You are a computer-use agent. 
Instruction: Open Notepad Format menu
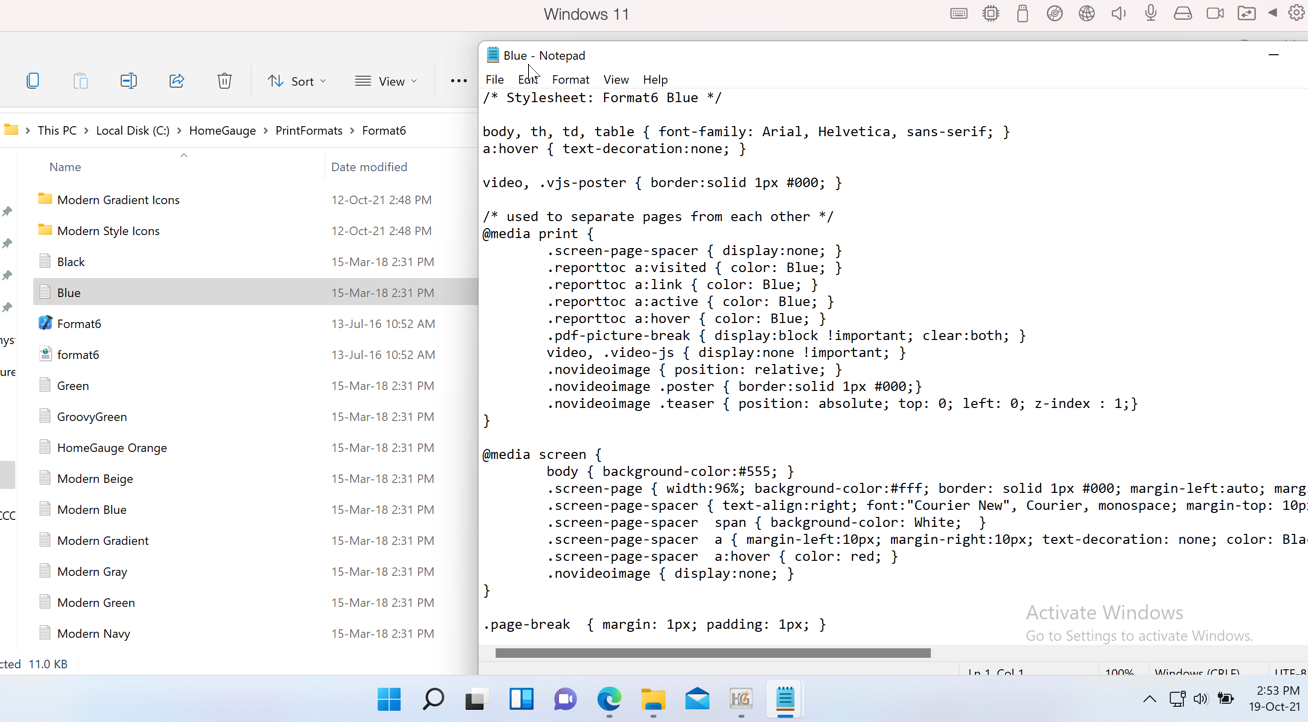(x=570, y=80)
